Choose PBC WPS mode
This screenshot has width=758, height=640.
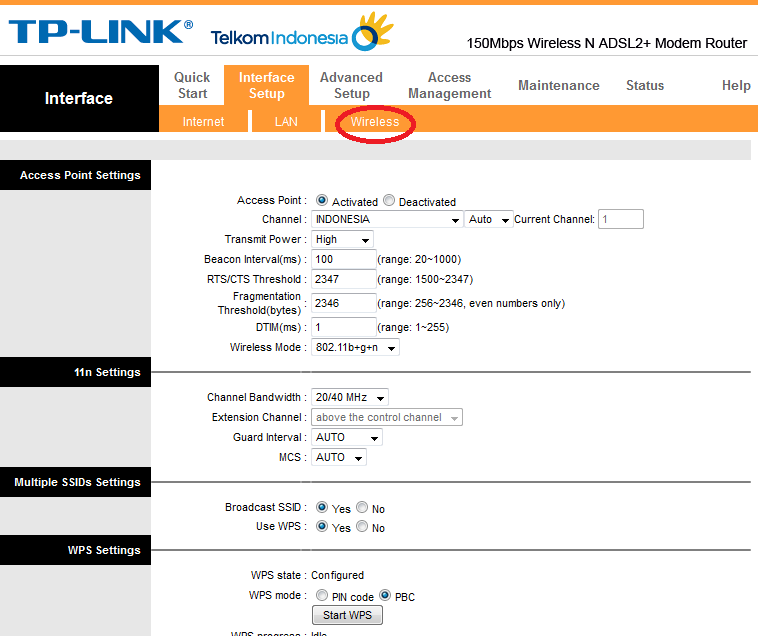385,595
